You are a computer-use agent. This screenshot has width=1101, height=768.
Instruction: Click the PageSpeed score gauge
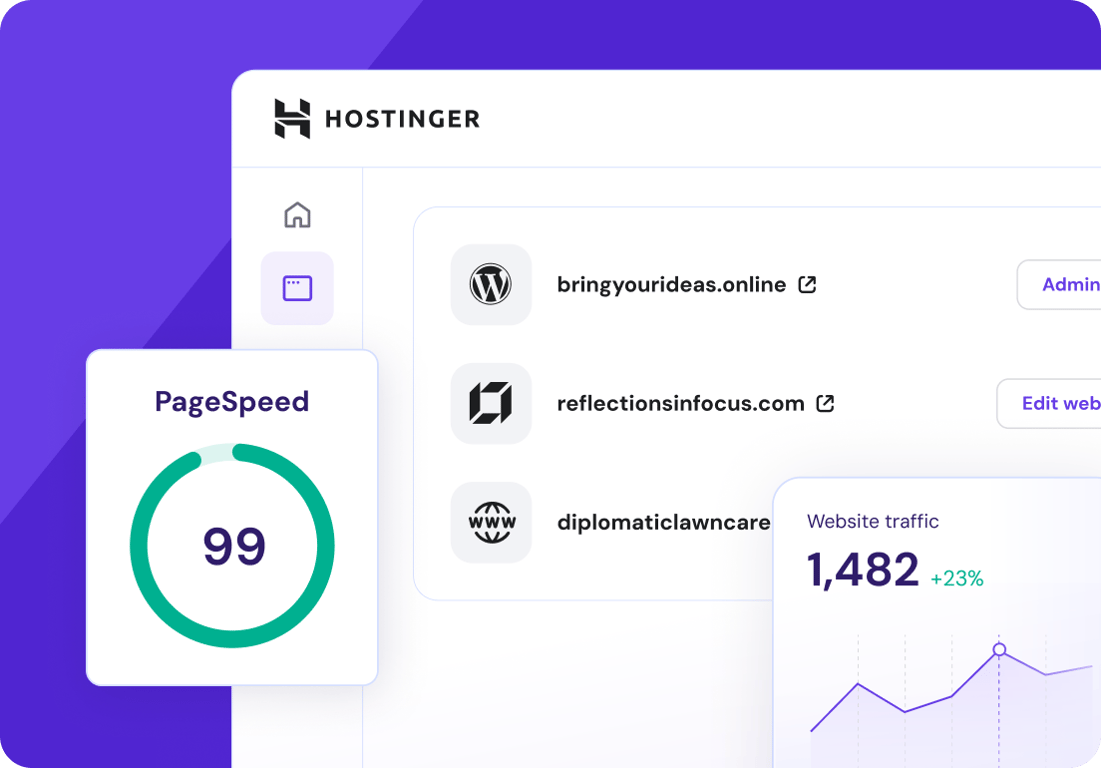point(232,545)
